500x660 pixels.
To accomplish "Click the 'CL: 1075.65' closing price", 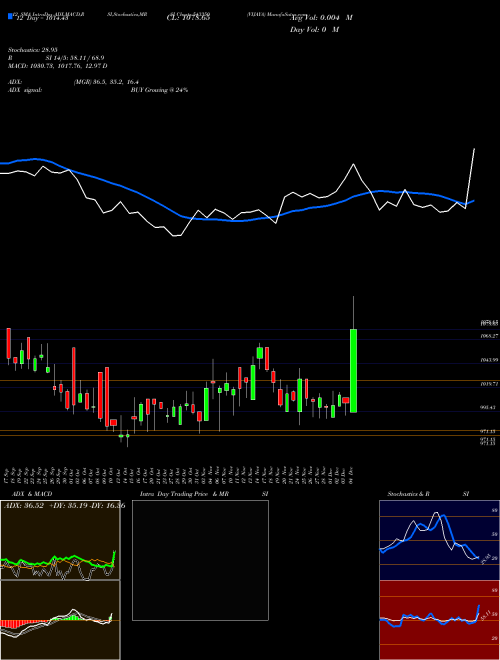I will (x=188, y=18).
